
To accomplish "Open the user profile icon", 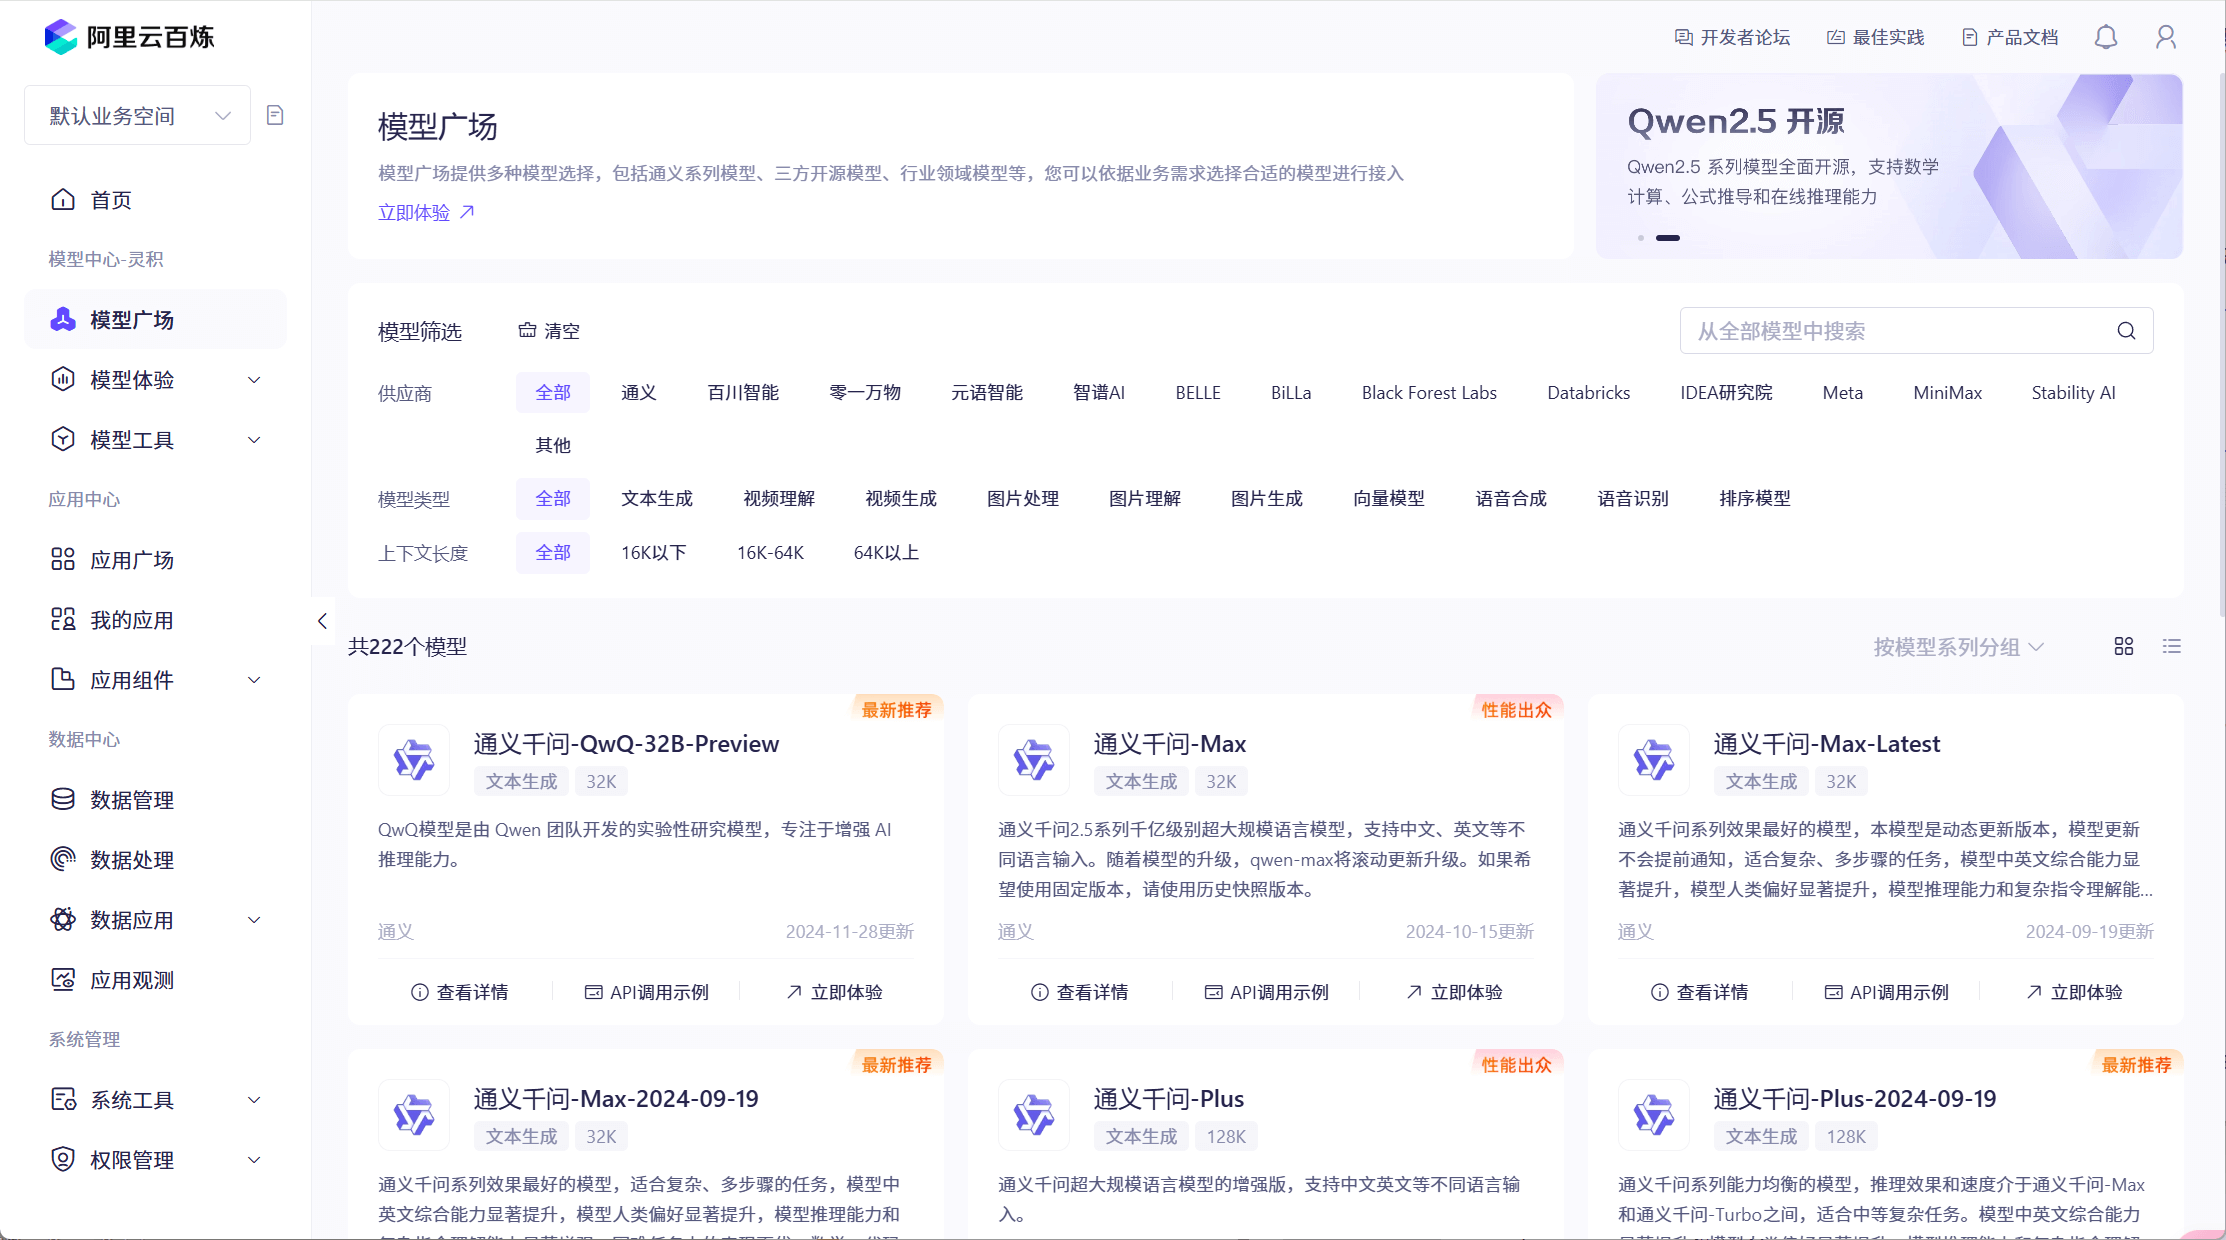I will (2166, 37).
